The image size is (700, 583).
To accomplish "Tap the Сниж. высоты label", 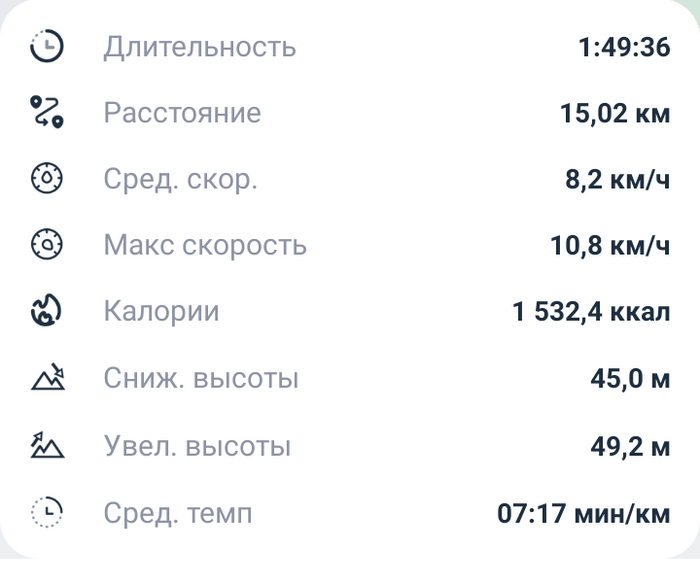I will coord(201,379).
